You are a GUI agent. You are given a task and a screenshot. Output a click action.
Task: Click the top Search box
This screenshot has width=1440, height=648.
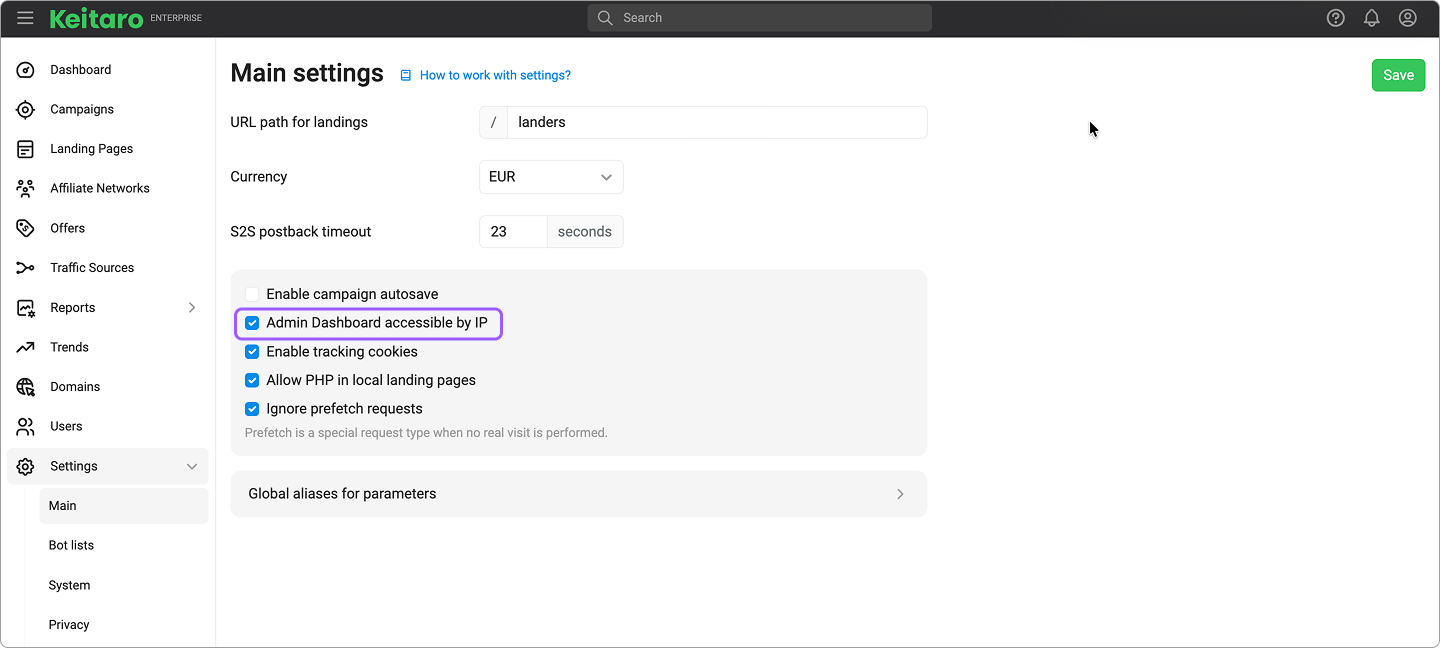[760, 18]
